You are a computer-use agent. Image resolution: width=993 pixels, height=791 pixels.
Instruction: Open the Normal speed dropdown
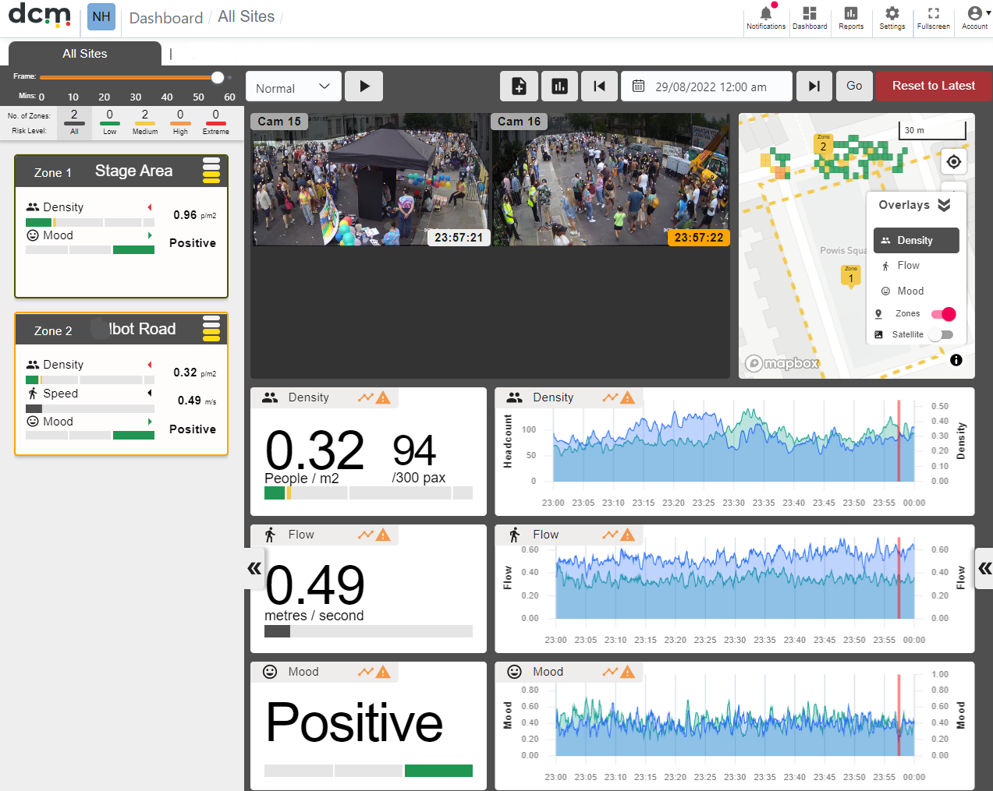(x=293, y=87)
